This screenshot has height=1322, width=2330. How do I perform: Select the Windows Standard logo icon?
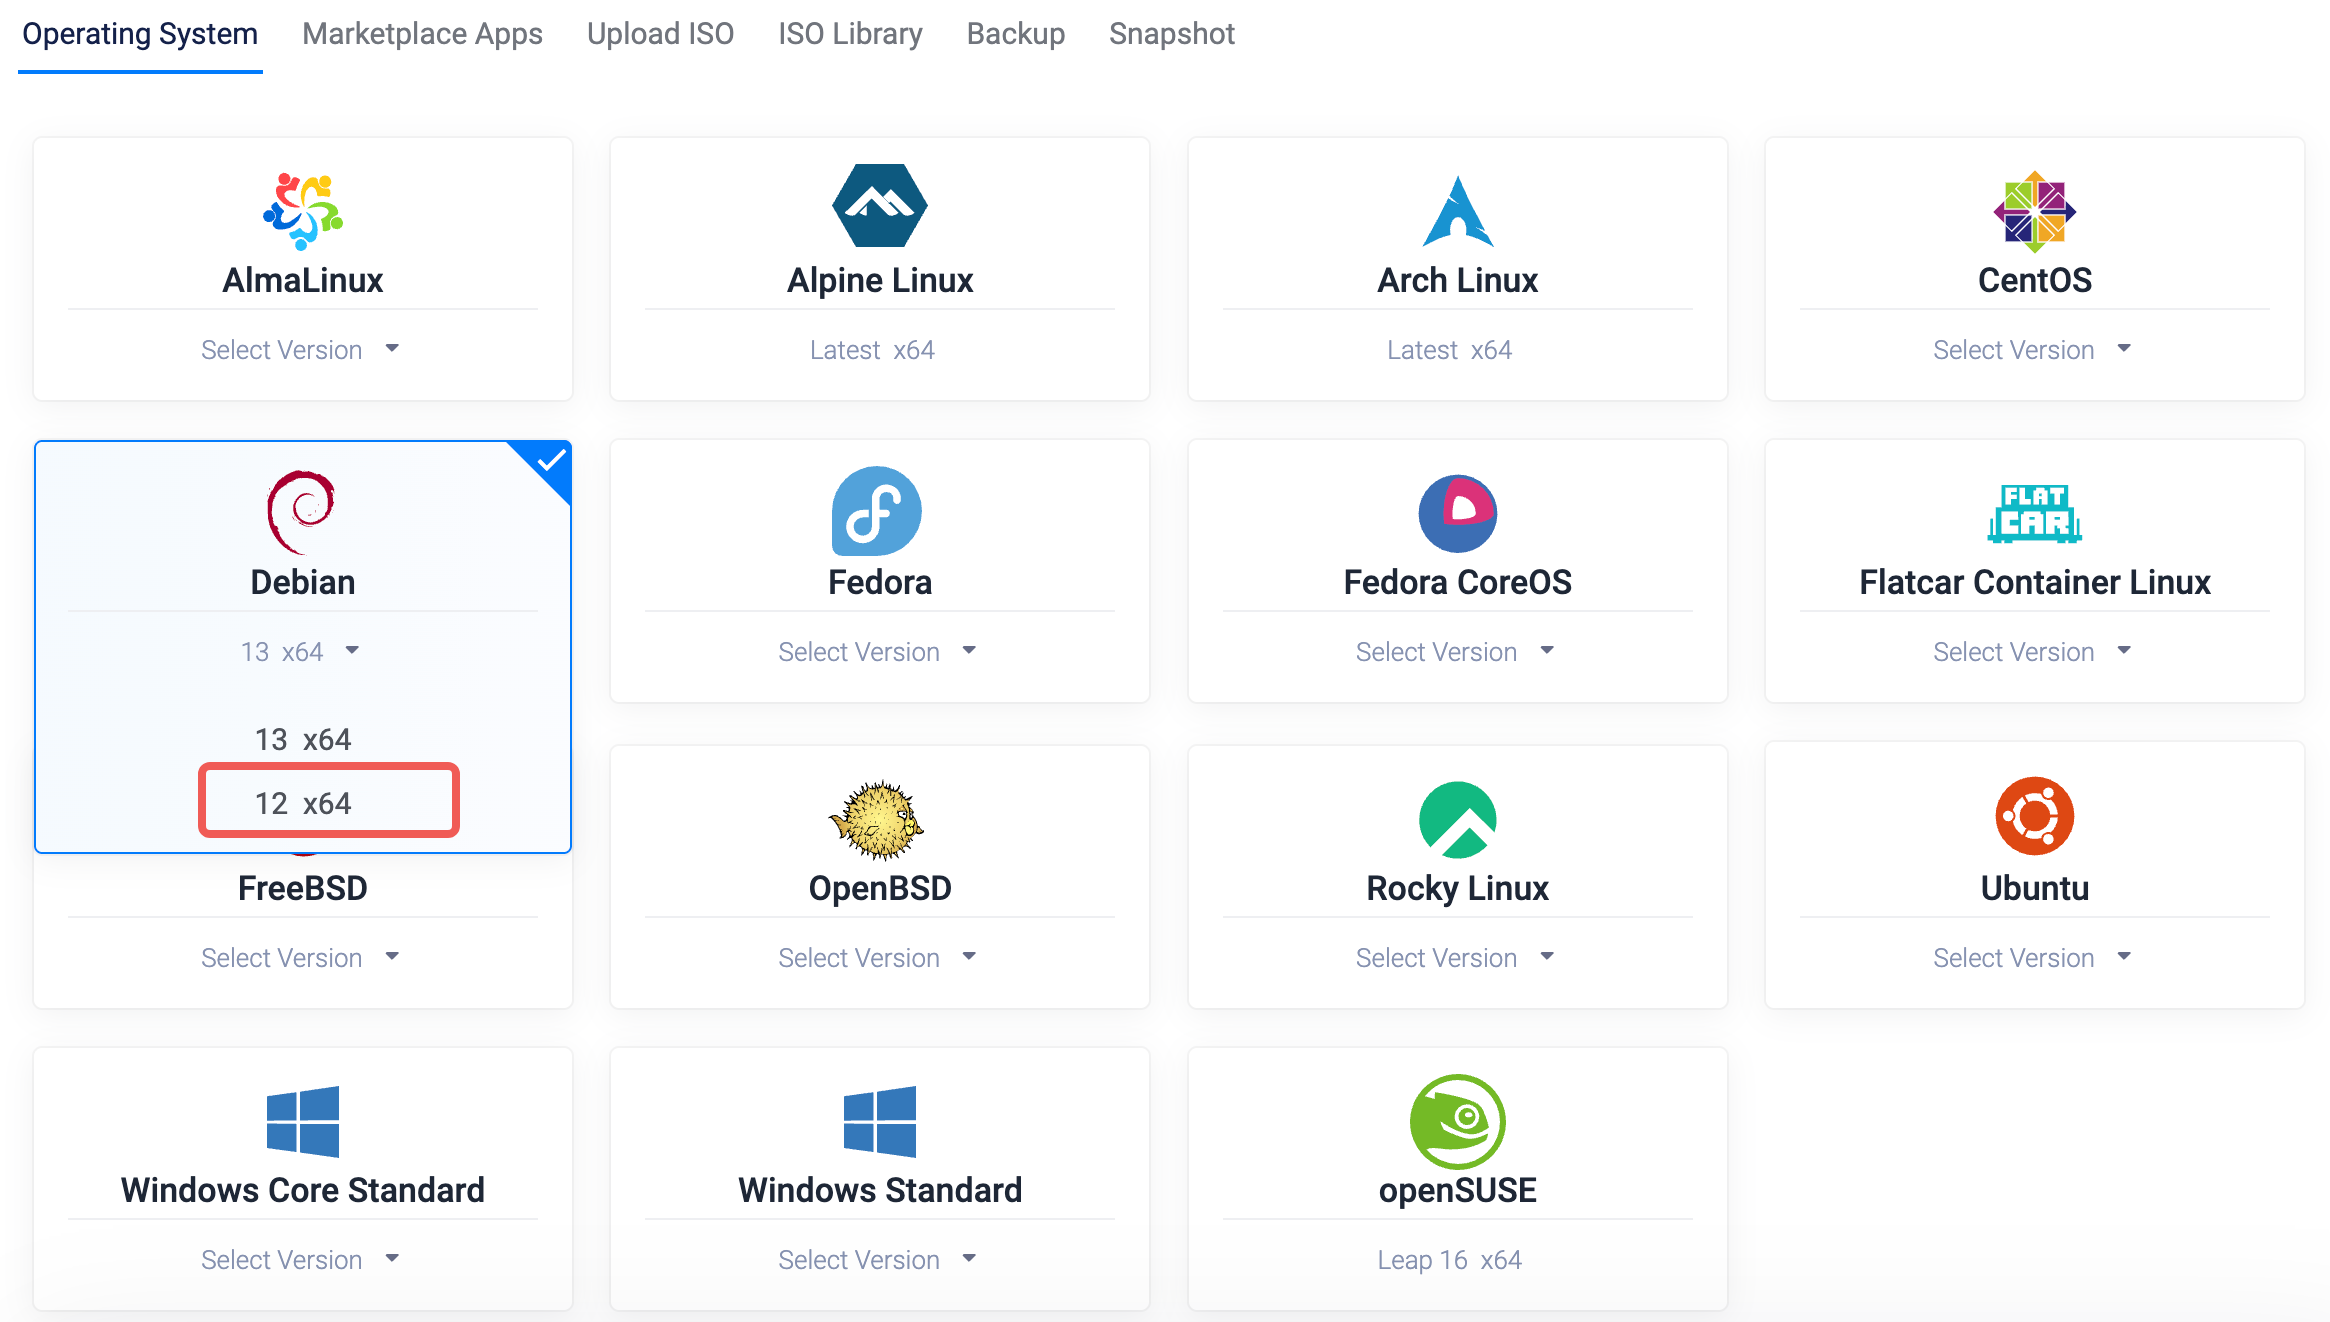[880, 1121]
